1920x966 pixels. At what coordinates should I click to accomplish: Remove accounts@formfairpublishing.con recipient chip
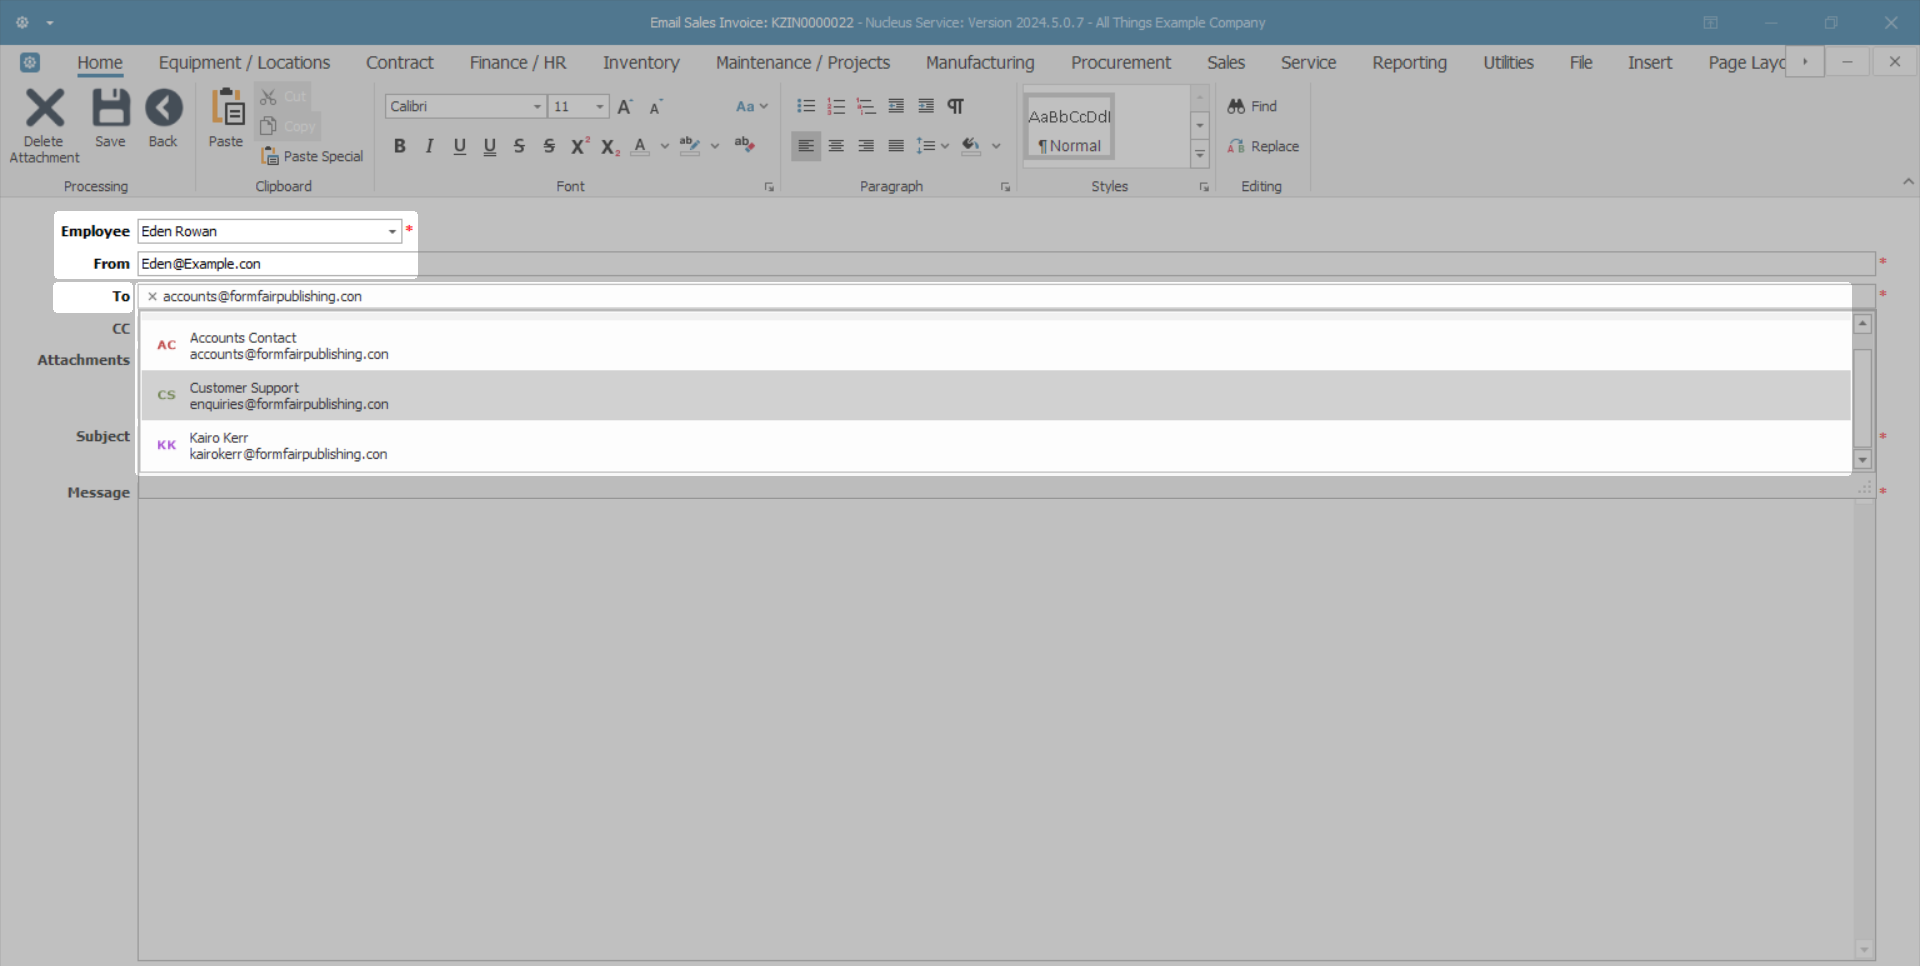tap(153, 297)
